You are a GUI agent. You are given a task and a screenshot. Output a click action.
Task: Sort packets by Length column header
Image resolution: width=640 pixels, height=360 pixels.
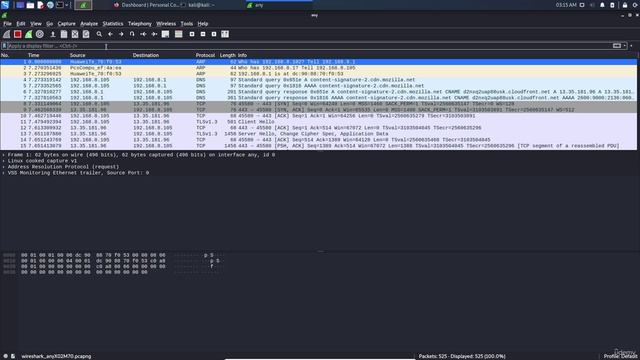click(227, 55)
